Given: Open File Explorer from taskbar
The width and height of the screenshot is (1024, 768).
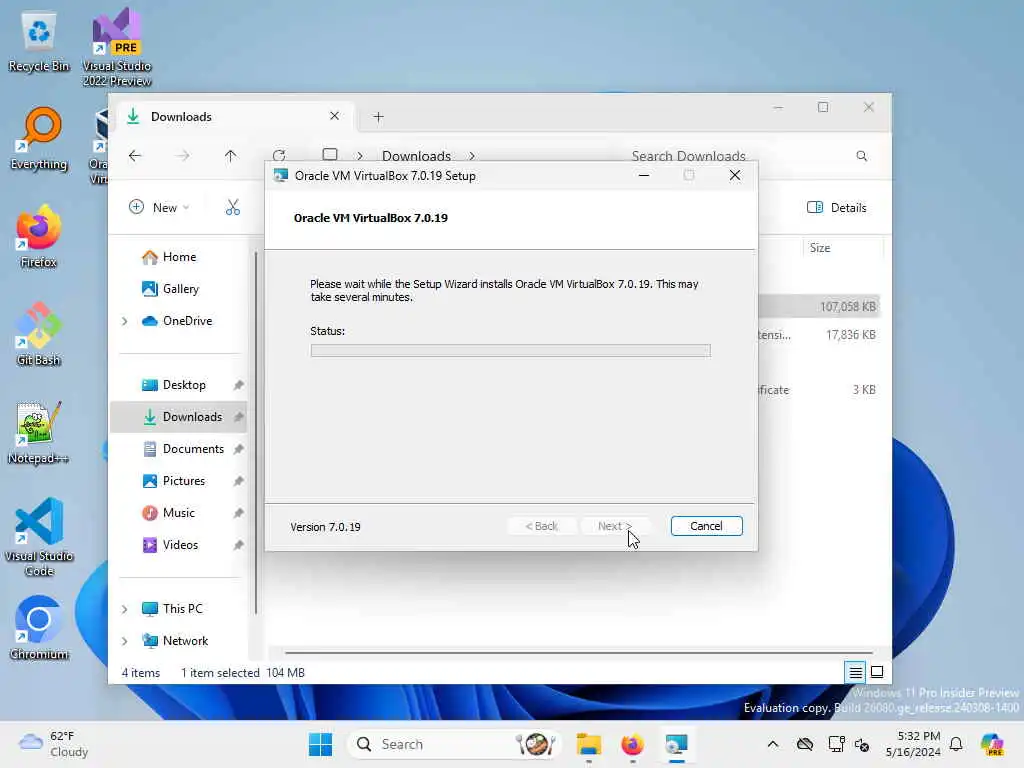Looking at the screenshot, I should click(588, 744).
